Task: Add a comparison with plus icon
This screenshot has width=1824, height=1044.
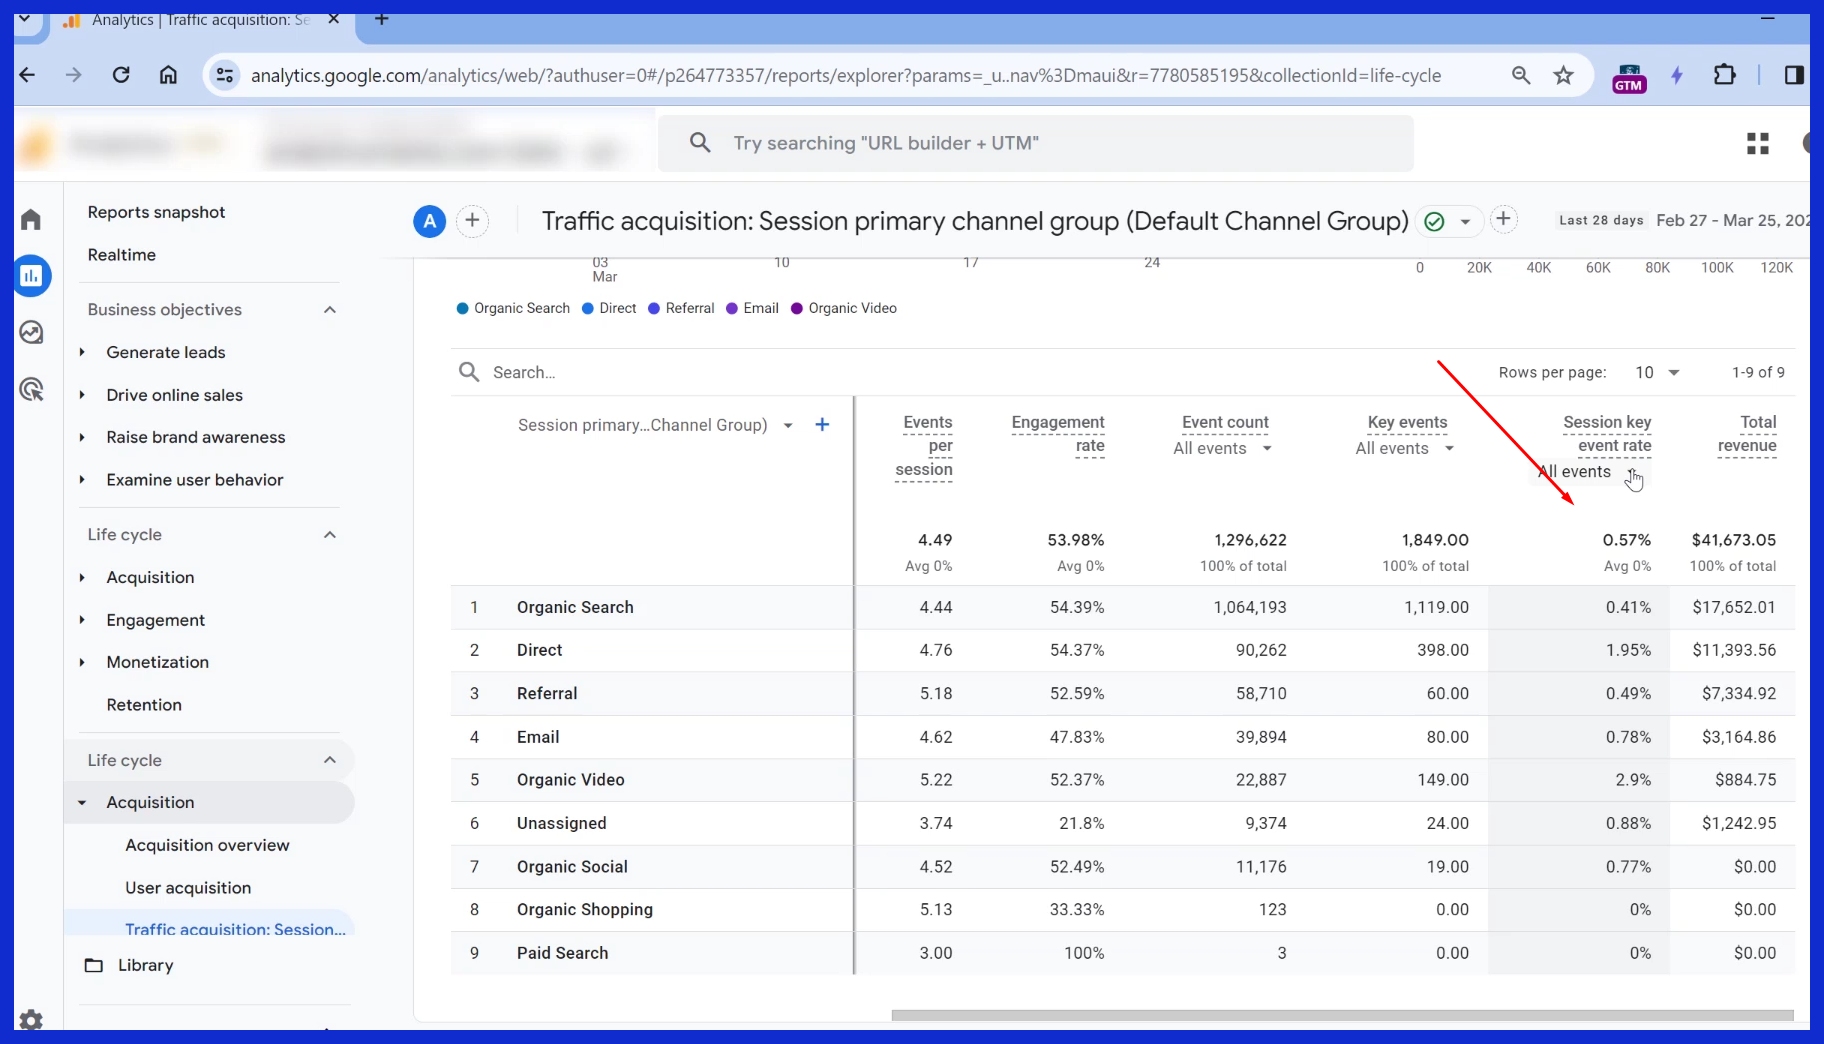Action: pos(472,221)
